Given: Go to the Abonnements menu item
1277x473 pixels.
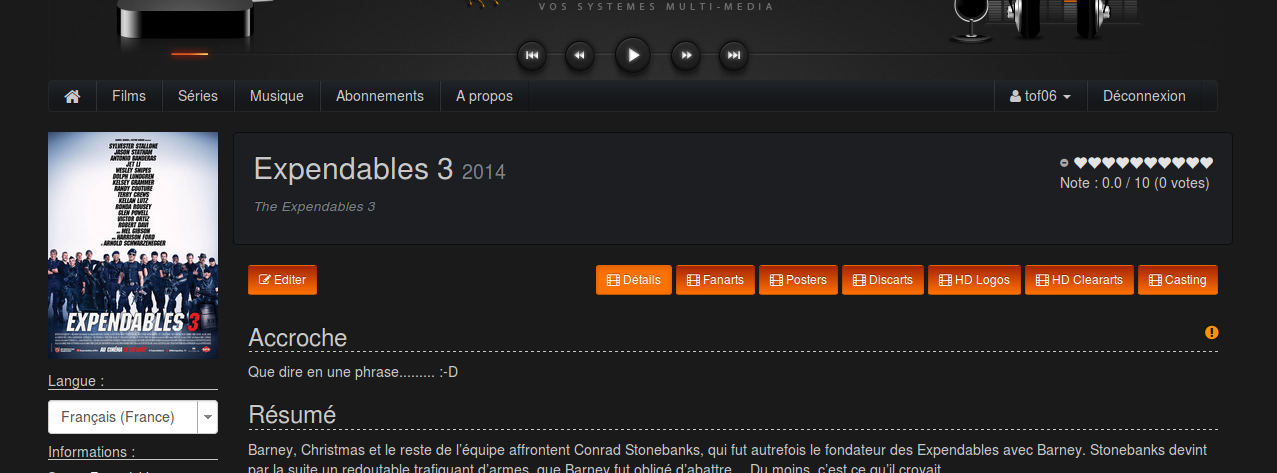Looking at the screenshot, I should (380, 96).
